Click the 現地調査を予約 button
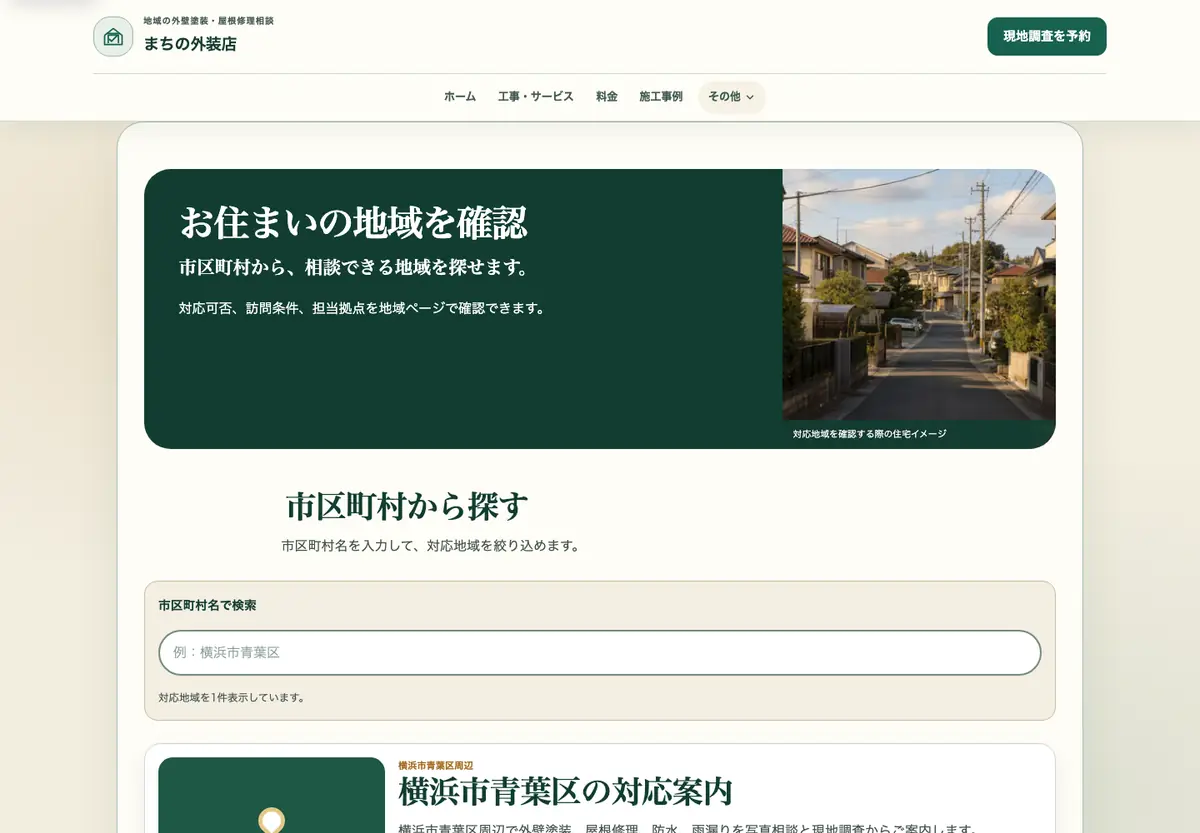 (1047, 36)
